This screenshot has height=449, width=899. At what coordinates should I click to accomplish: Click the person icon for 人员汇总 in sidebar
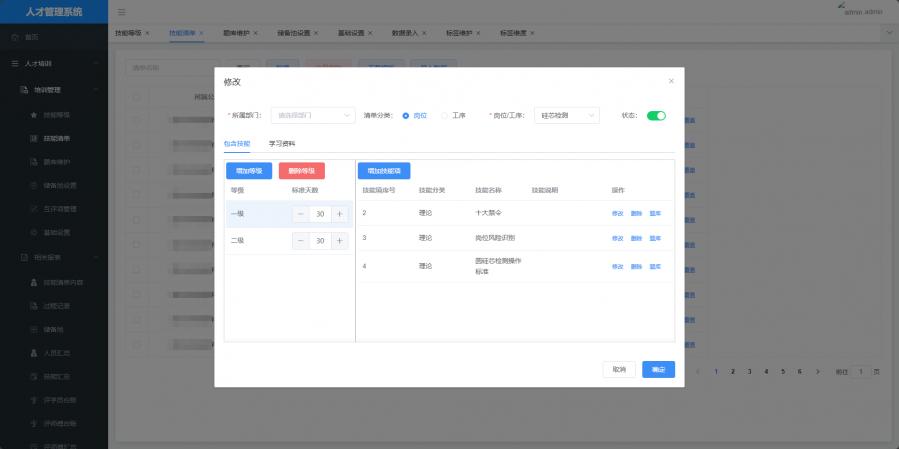(x=33, y=353)
